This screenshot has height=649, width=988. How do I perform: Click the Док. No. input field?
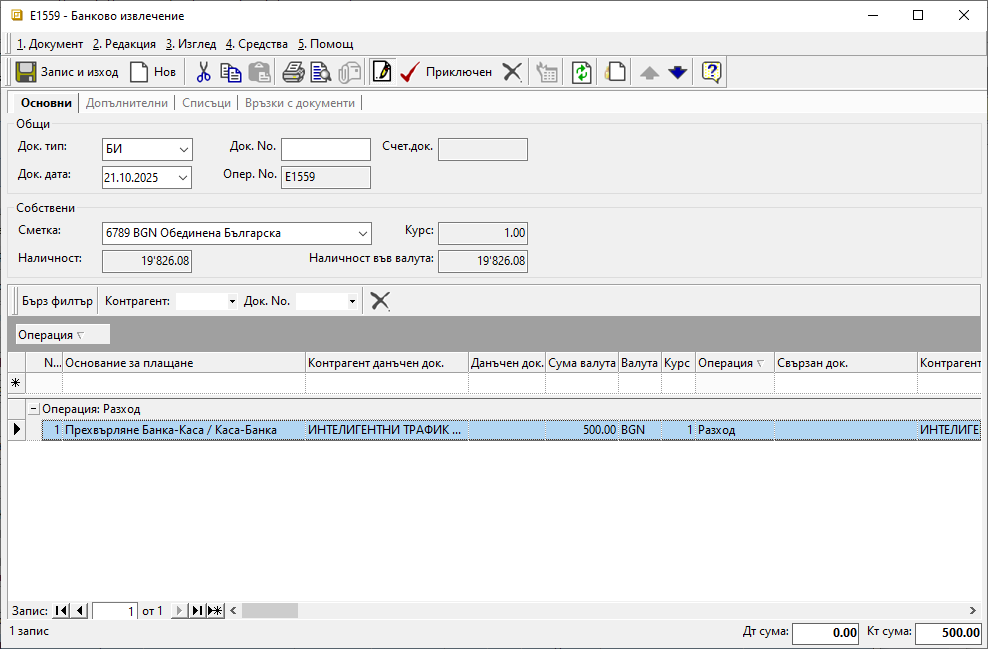(325, 150)
